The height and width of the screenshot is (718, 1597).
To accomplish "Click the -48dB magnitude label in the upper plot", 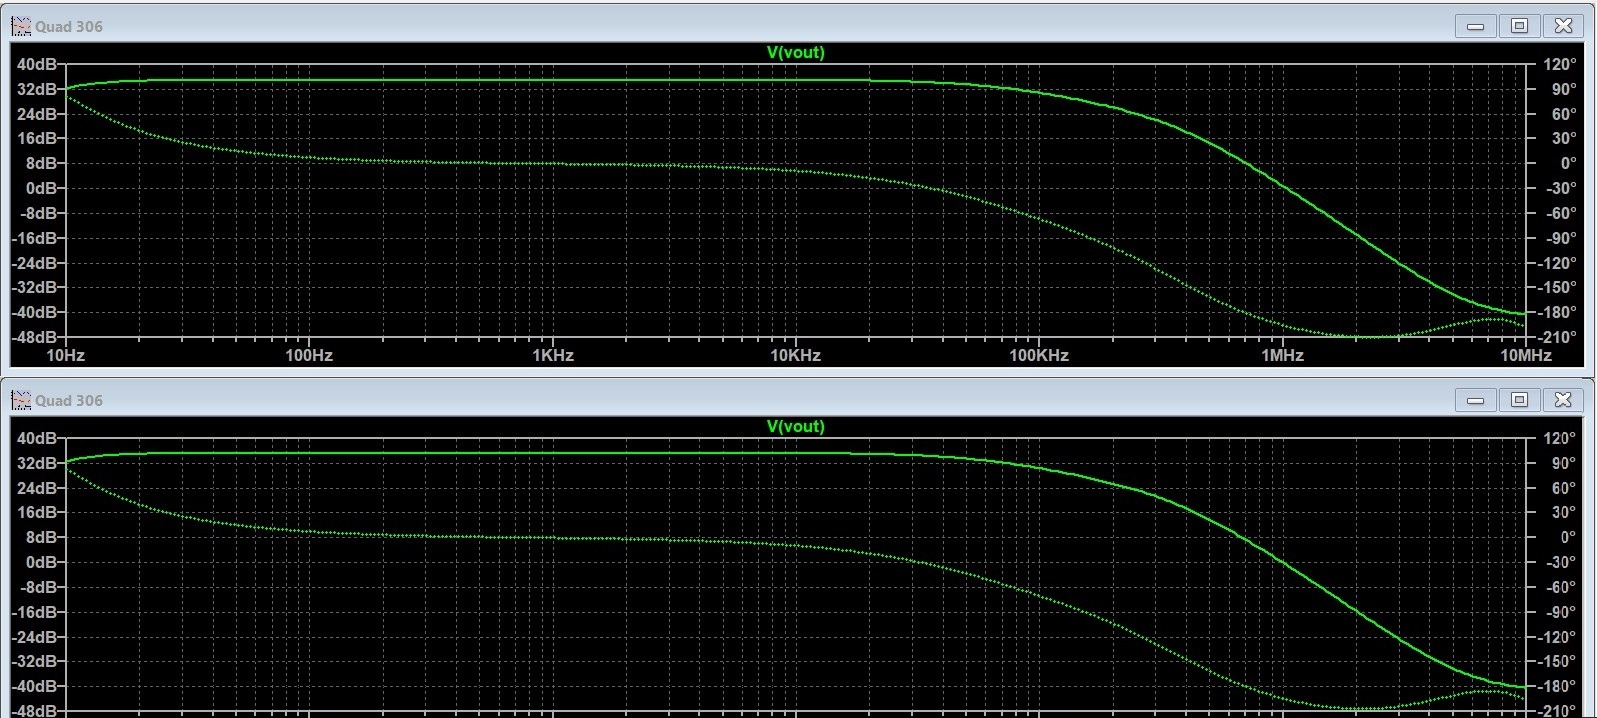I will (34, 337).
